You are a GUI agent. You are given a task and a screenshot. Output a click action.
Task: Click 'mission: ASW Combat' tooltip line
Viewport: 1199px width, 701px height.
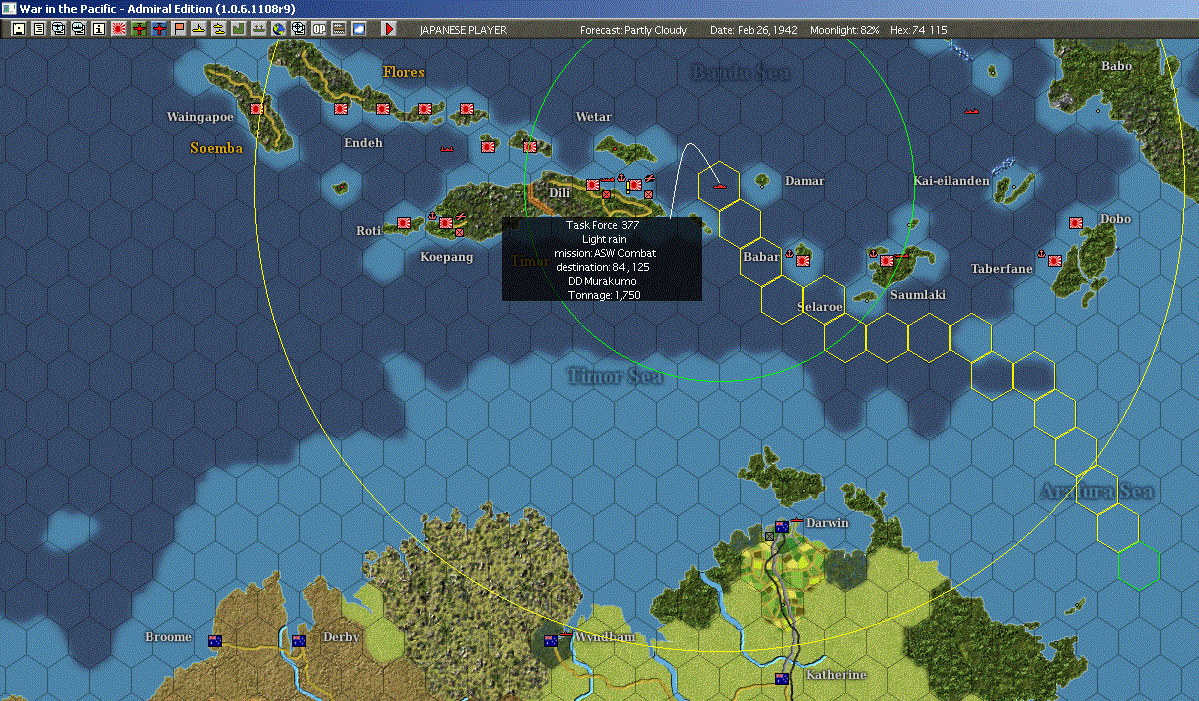click(x=605, y=253)
